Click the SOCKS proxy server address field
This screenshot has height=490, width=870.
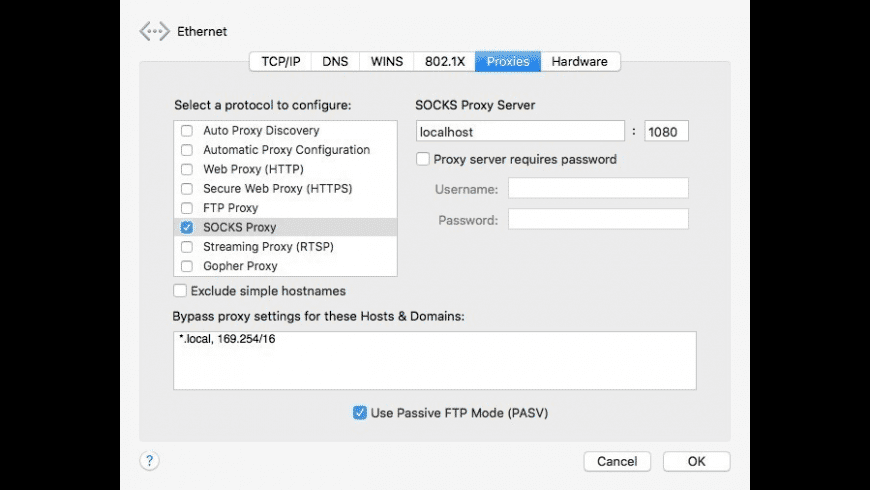[520, 132]
